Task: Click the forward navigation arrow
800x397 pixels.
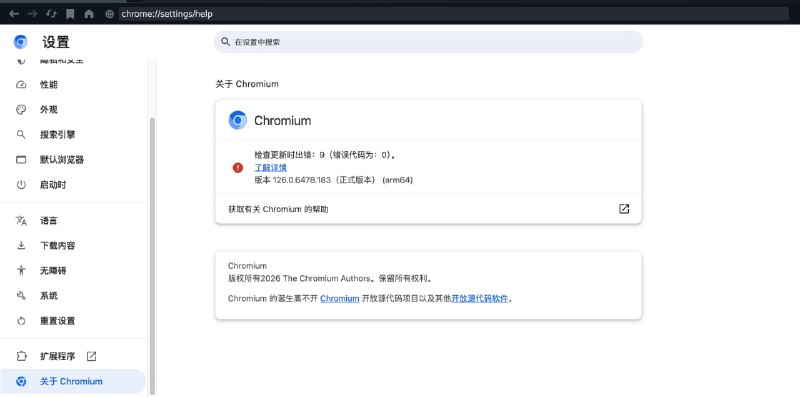Action: point(32,14)
